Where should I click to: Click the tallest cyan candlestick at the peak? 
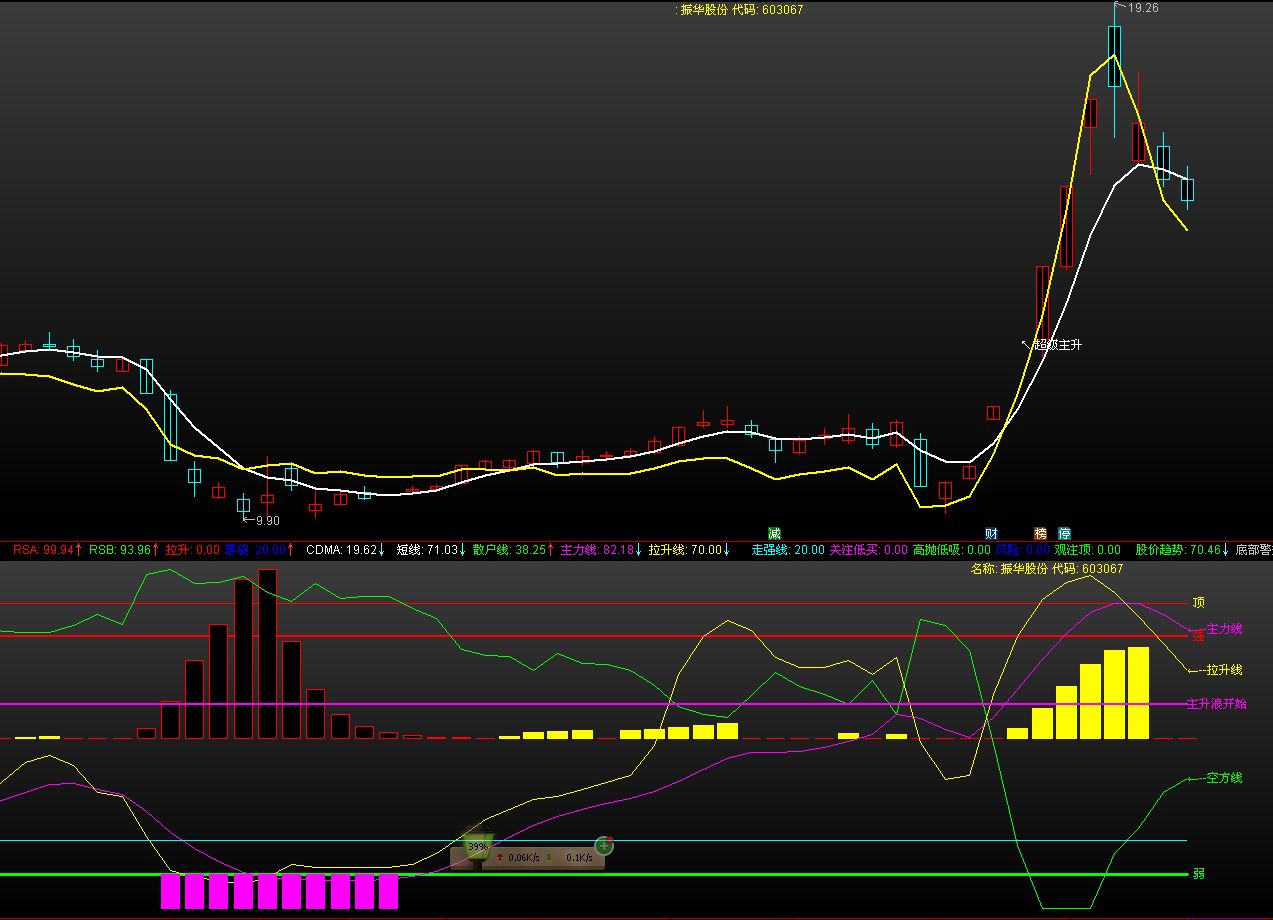coord(1114,58)
